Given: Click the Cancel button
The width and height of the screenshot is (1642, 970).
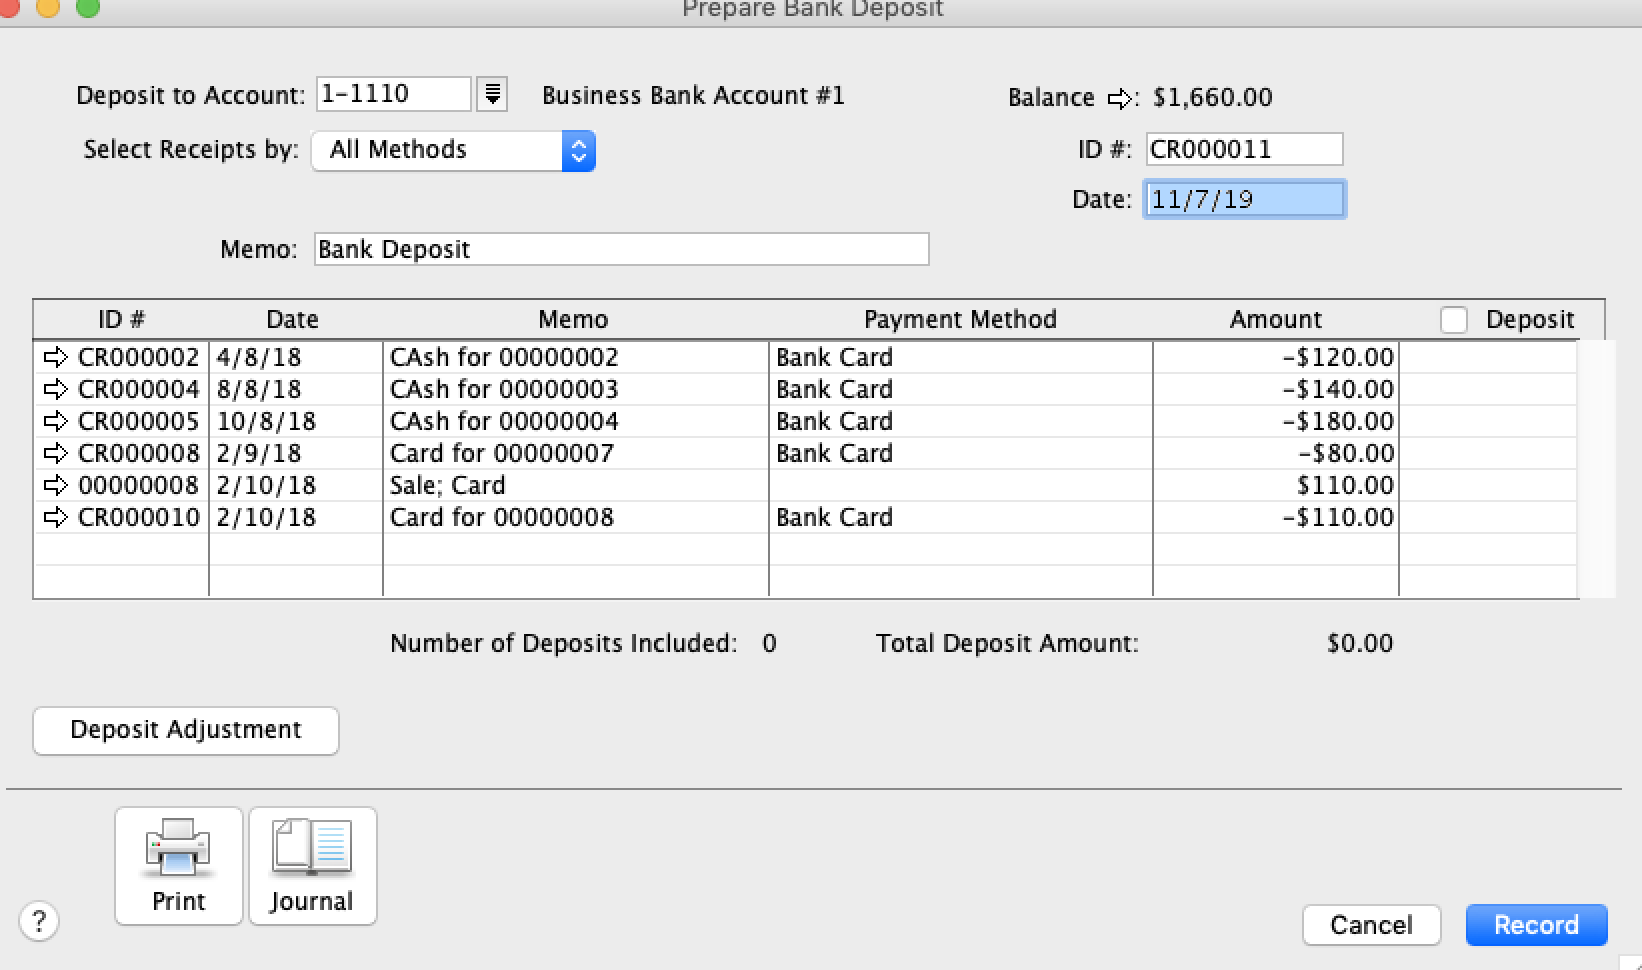Looking at the screenshot, I should pos(1371,924).
